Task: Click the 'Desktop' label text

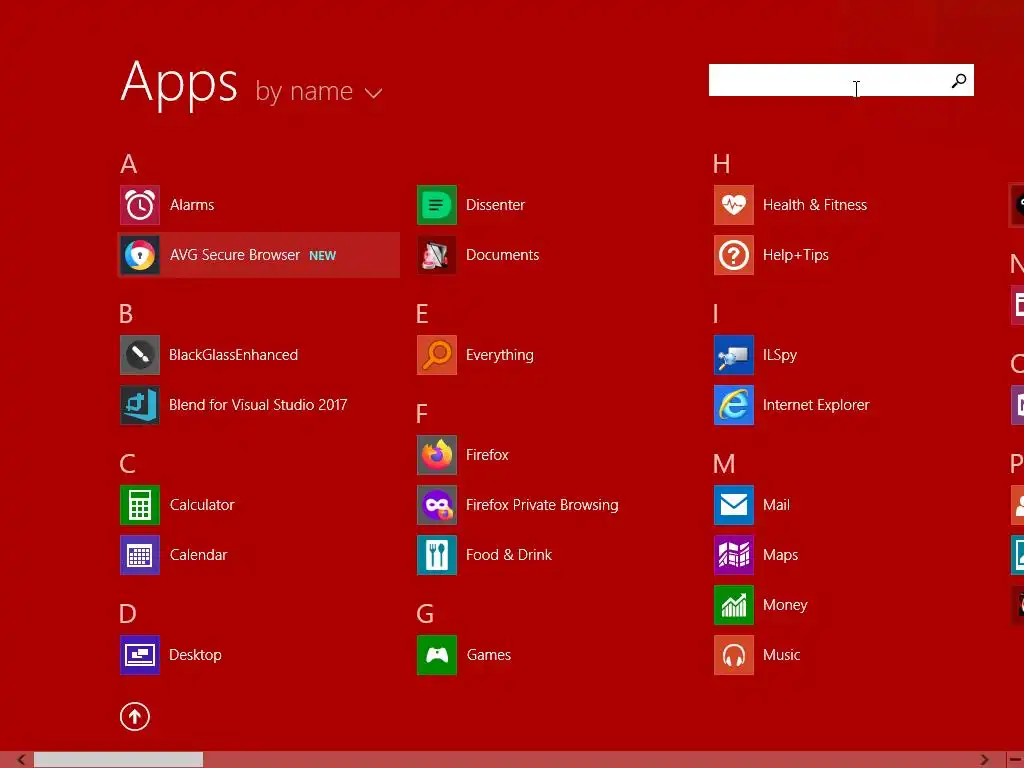Action: point(195,655)
